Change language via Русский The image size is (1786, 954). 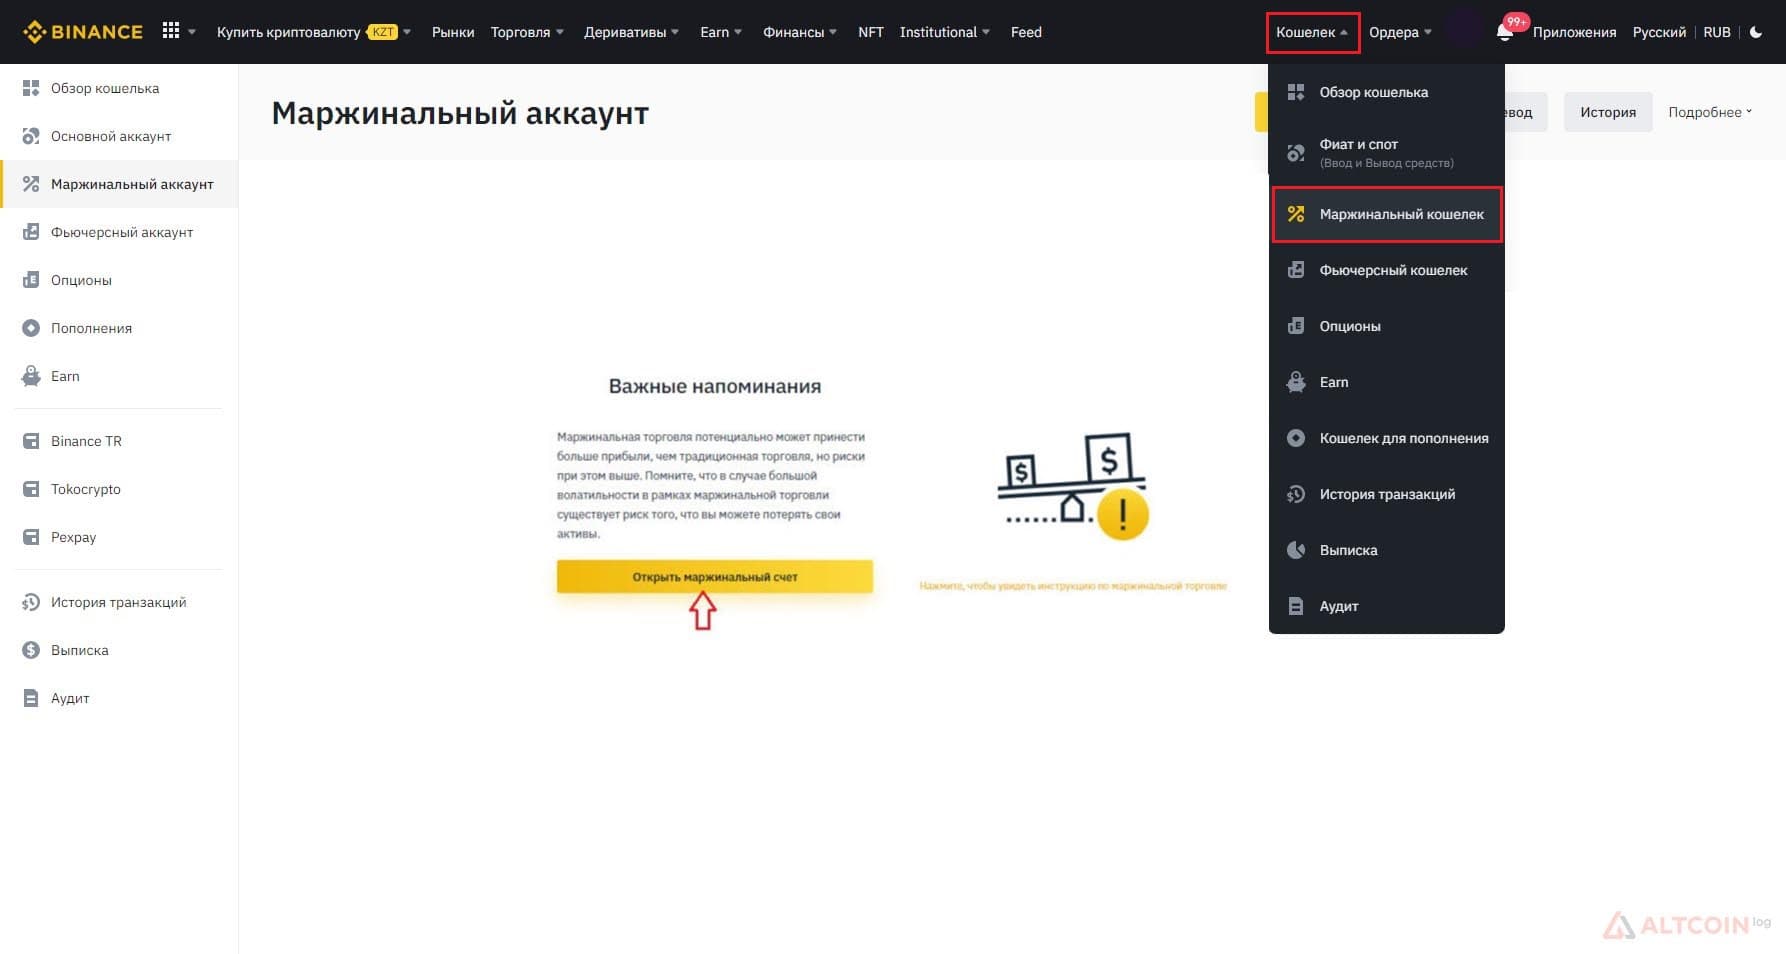pyautogui.click(x=1659, y=32)
